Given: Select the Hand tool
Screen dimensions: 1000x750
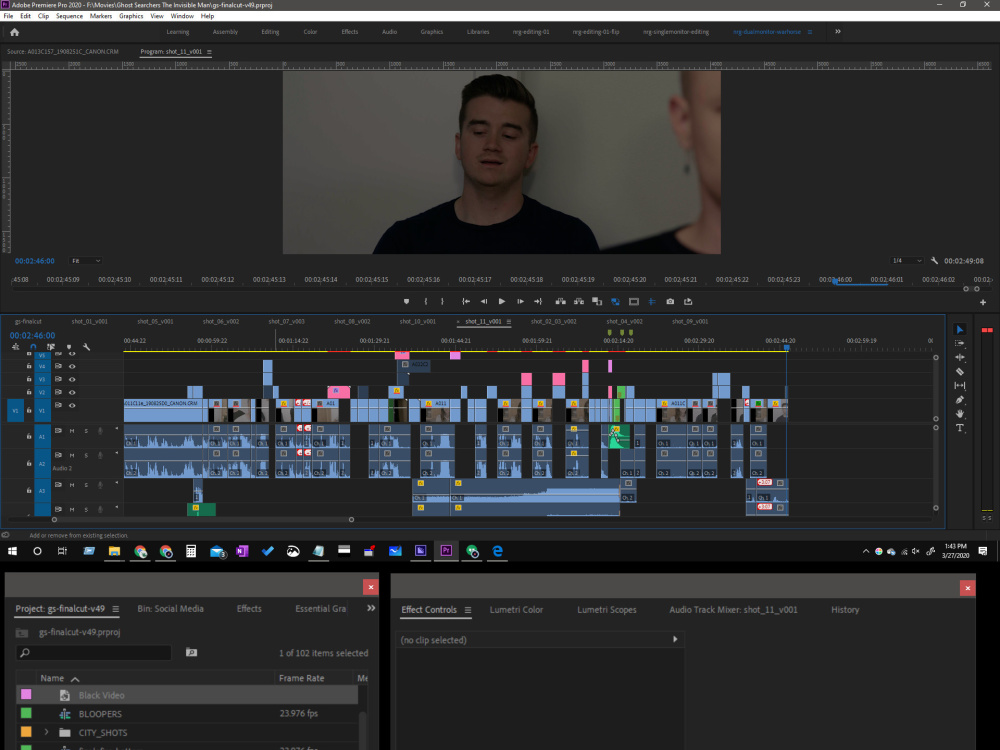Looking at the screenshot, I should pyautogui.click(x=959, y=414).
